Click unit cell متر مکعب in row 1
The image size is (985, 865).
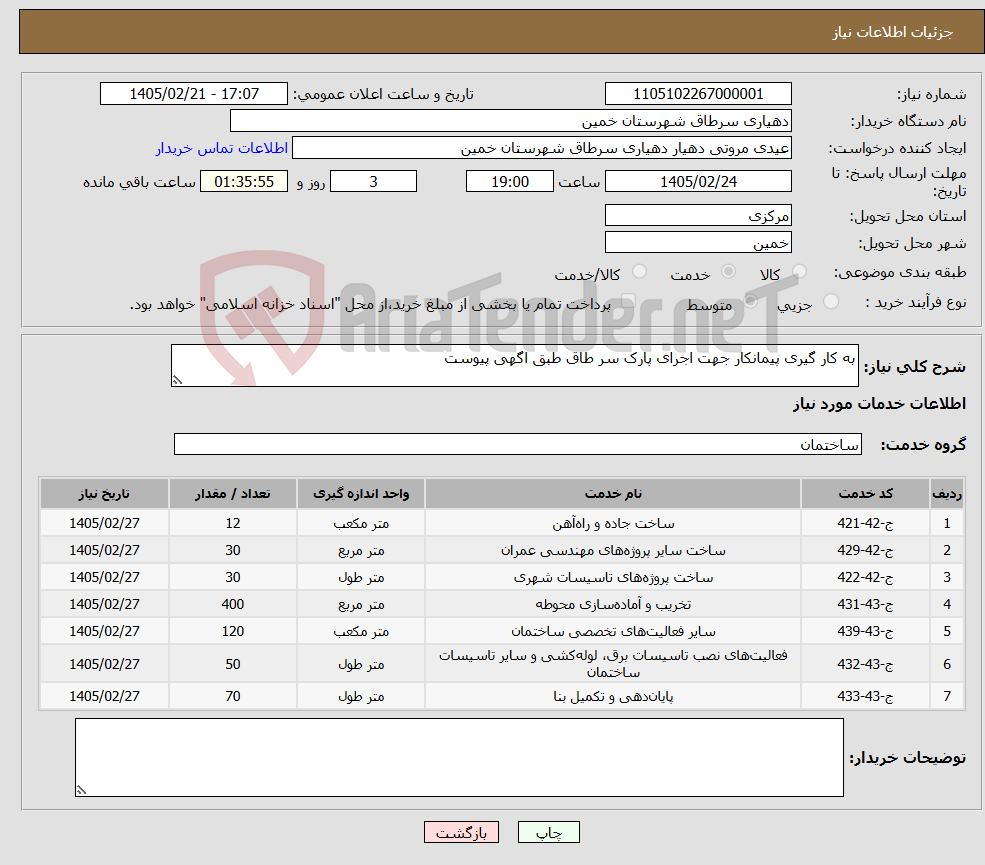(x=361, y=523)
